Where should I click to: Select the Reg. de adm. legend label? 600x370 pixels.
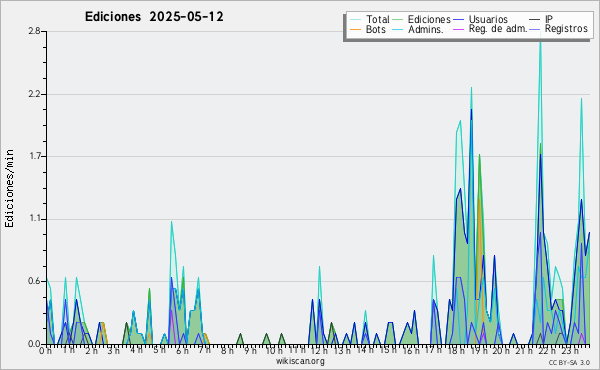498,29
